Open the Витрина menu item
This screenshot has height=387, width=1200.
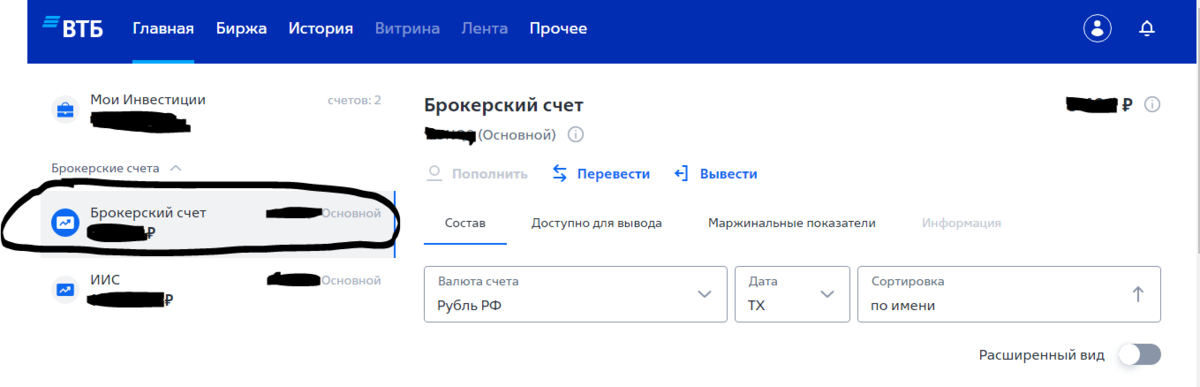pyautogui.click(x=407, y=28)
